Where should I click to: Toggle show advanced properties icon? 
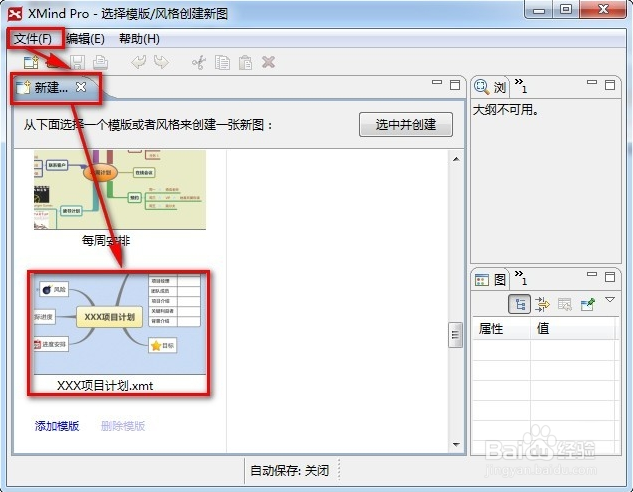(x=542, y=304)
